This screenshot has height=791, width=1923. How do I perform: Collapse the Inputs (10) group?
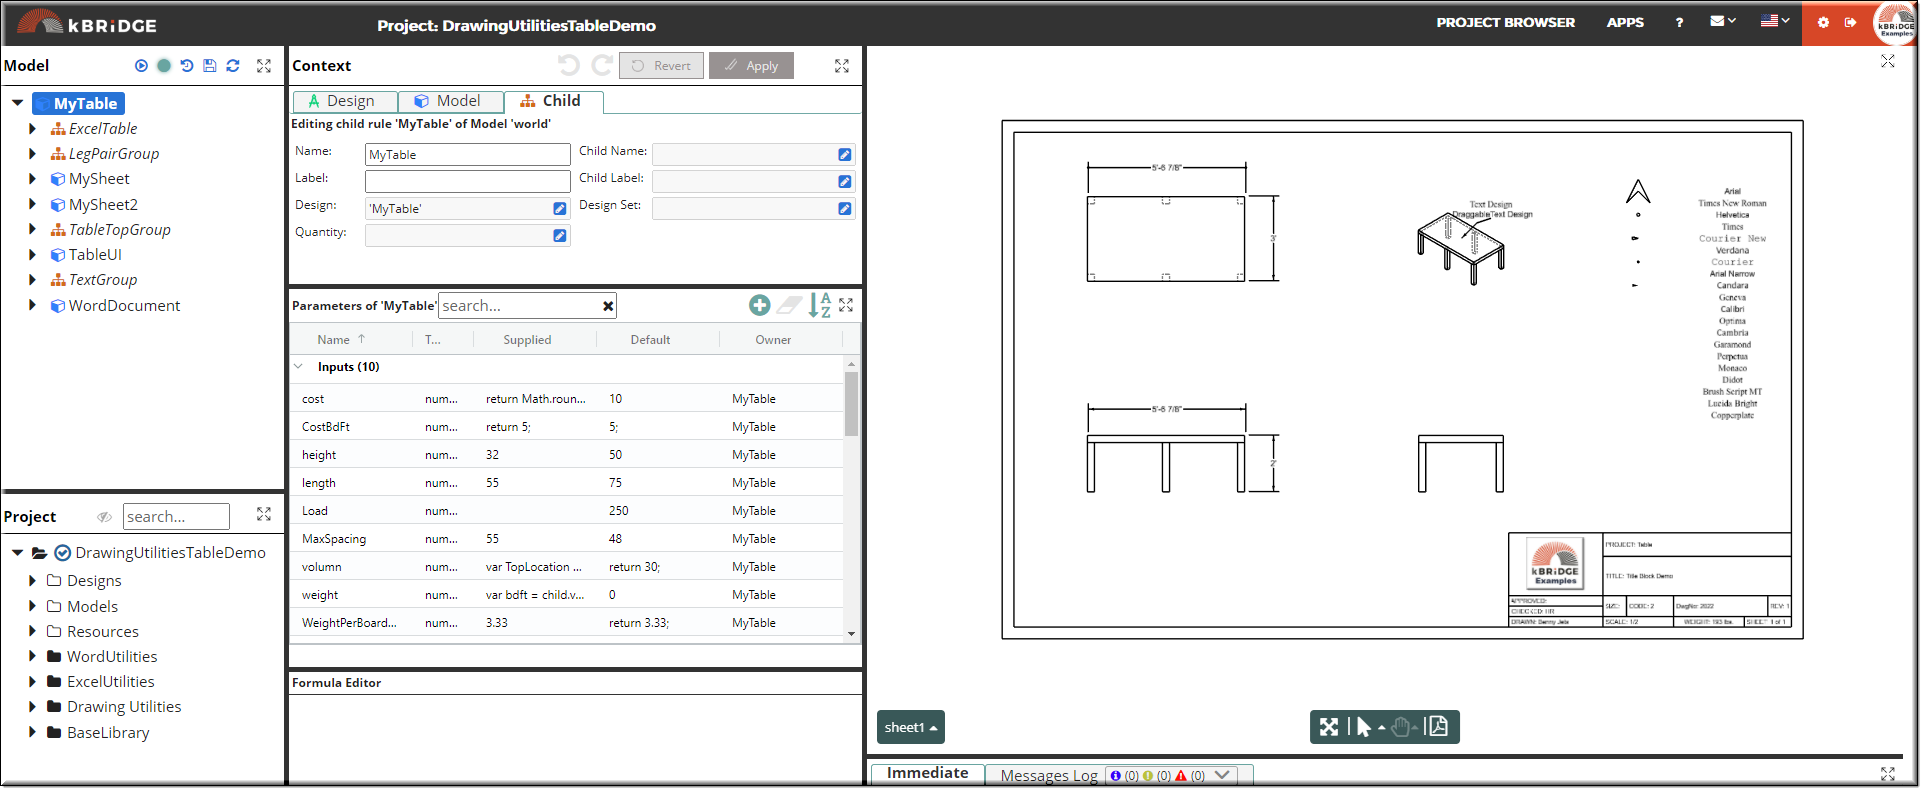[298, 367]
